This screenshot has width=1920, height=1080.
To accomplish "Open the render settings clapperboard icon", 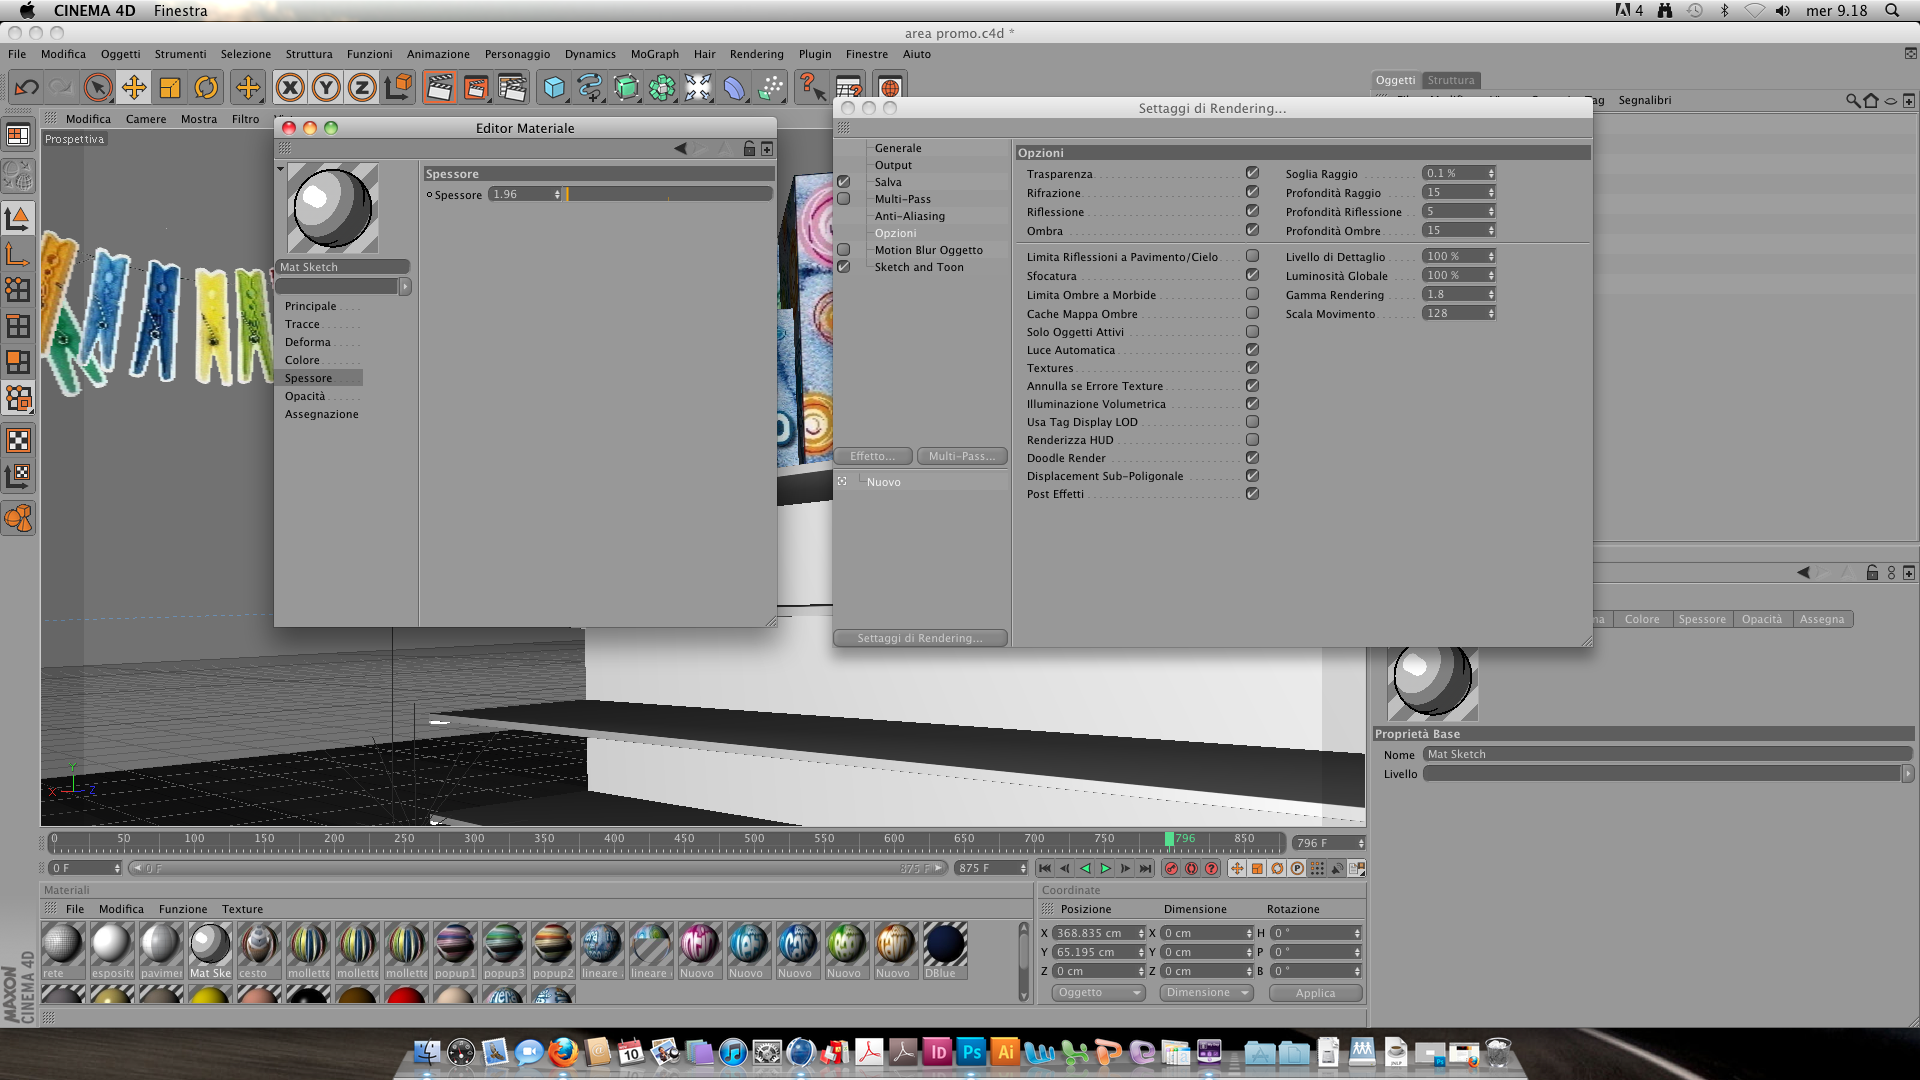I will click(511, 88).
